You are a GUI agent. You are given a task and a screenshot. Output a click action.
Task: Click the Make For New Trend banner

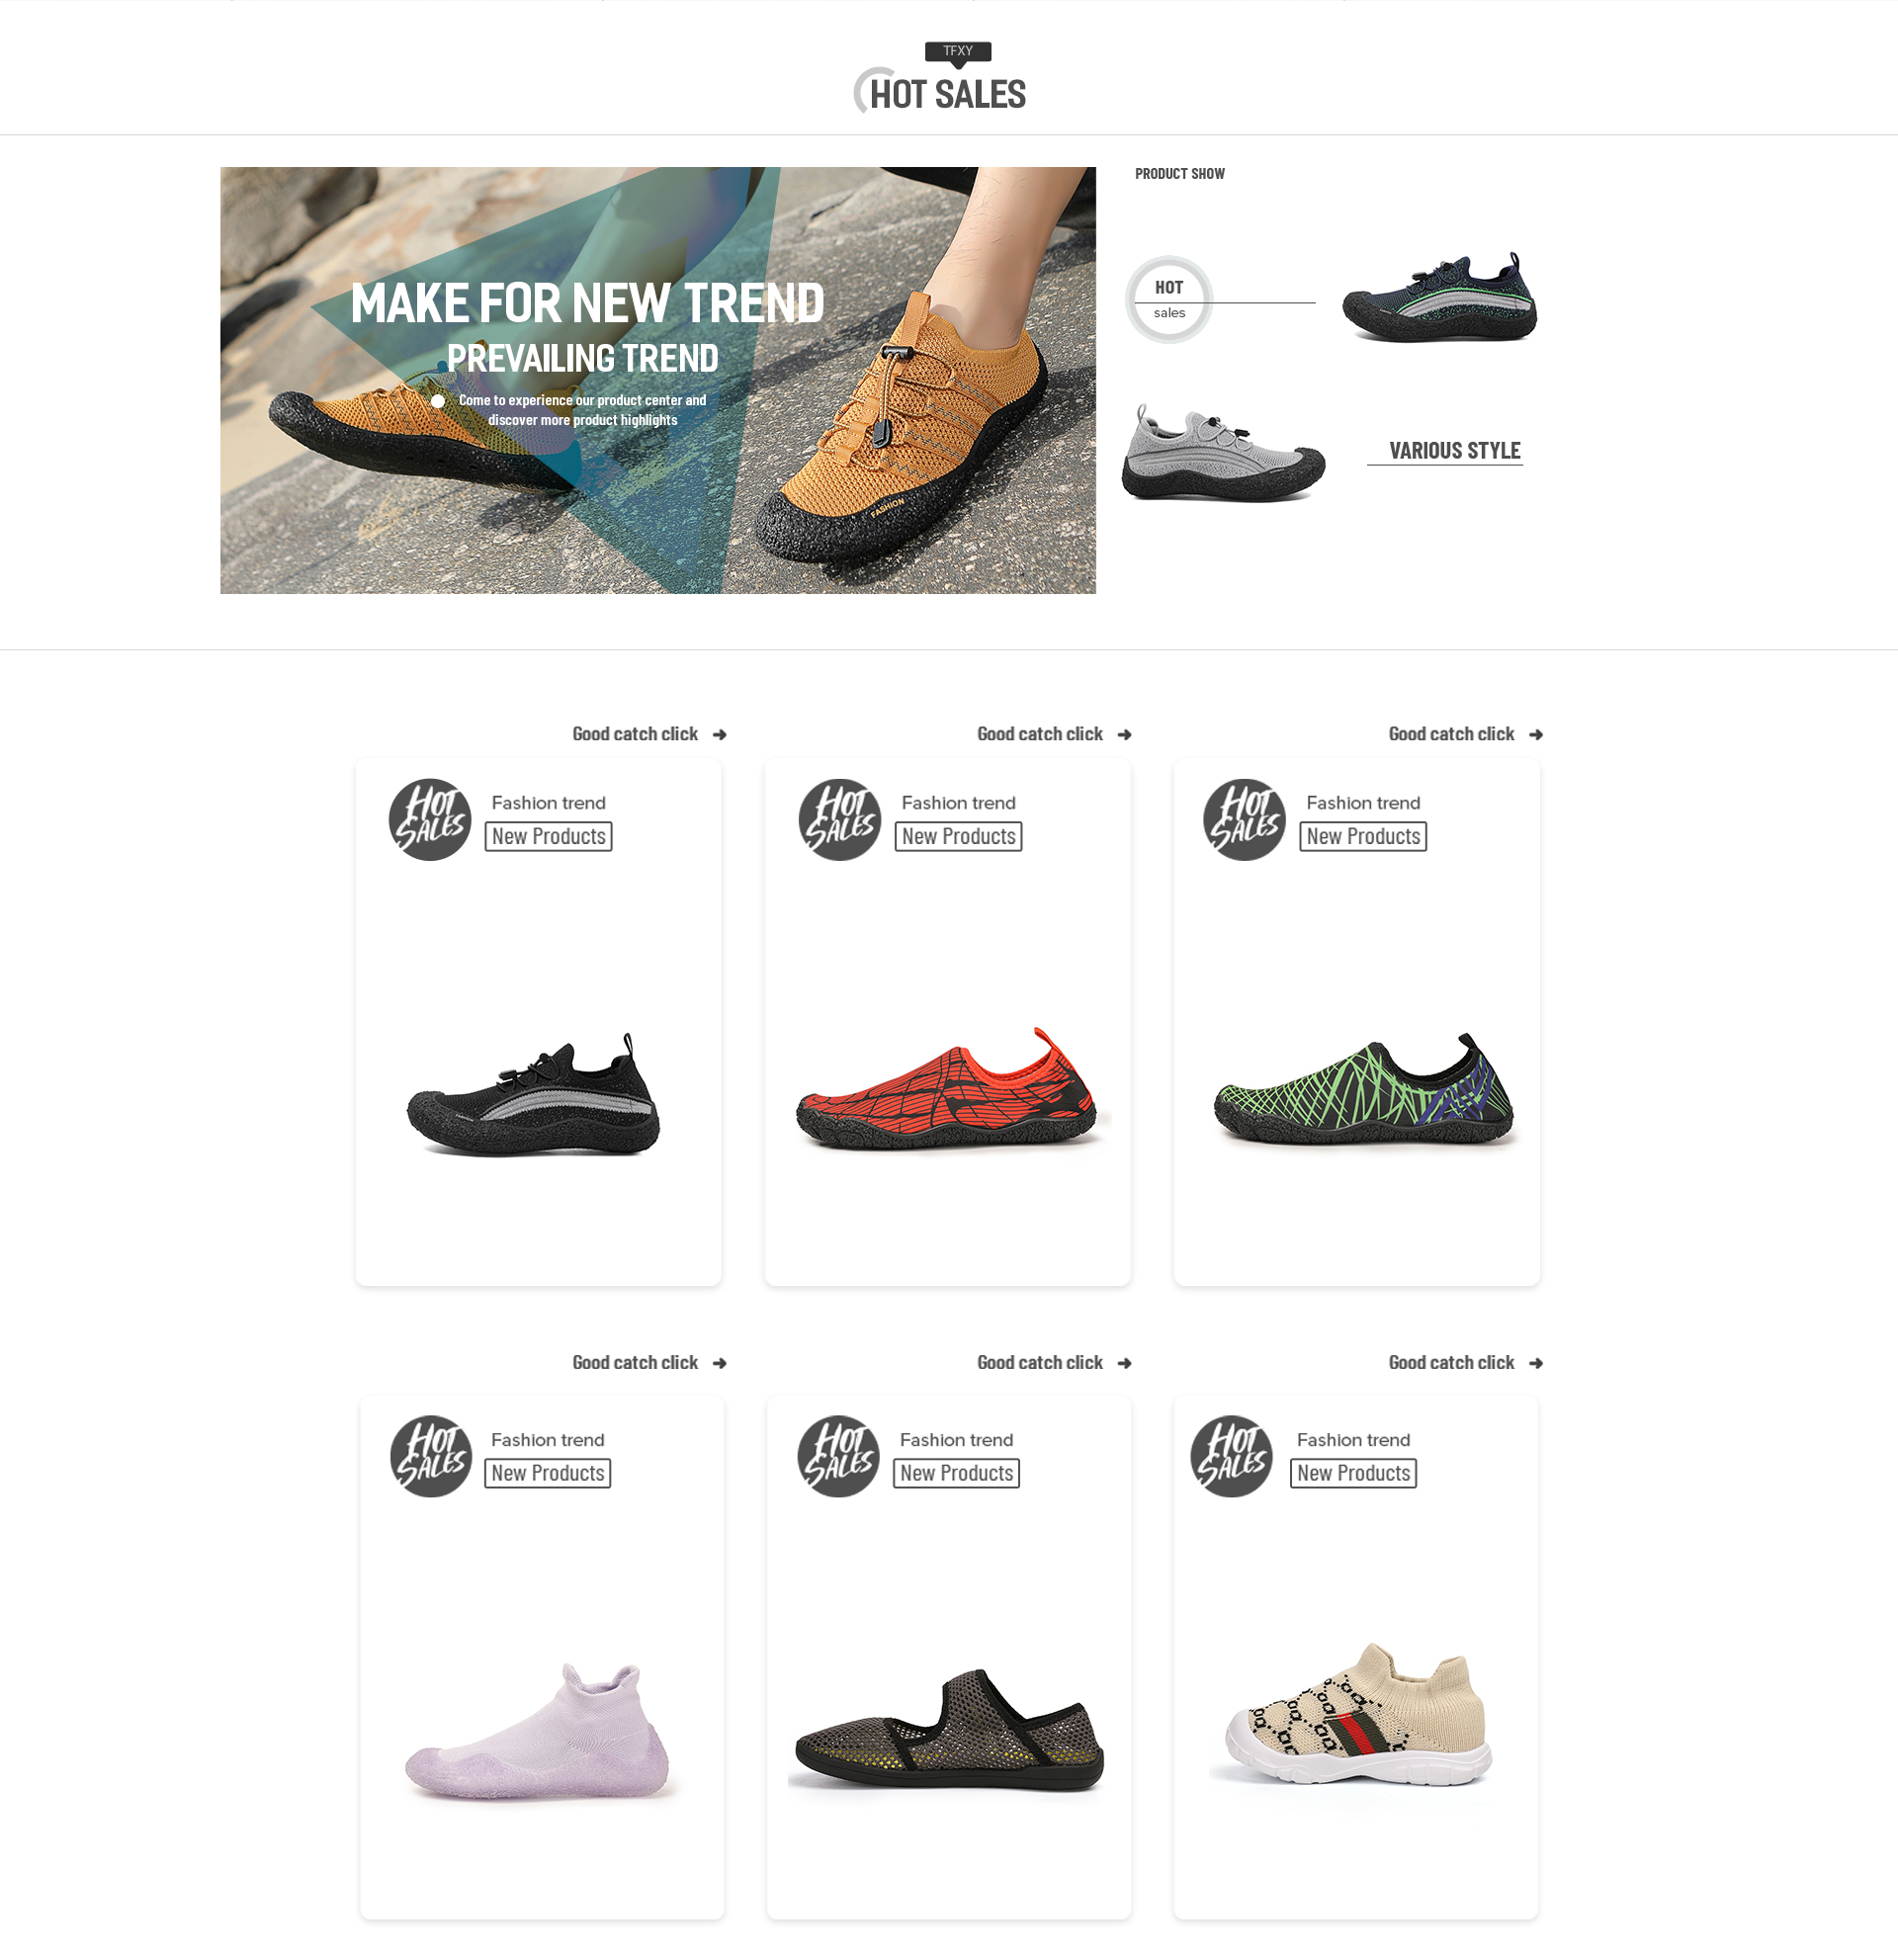pos(658,380)
